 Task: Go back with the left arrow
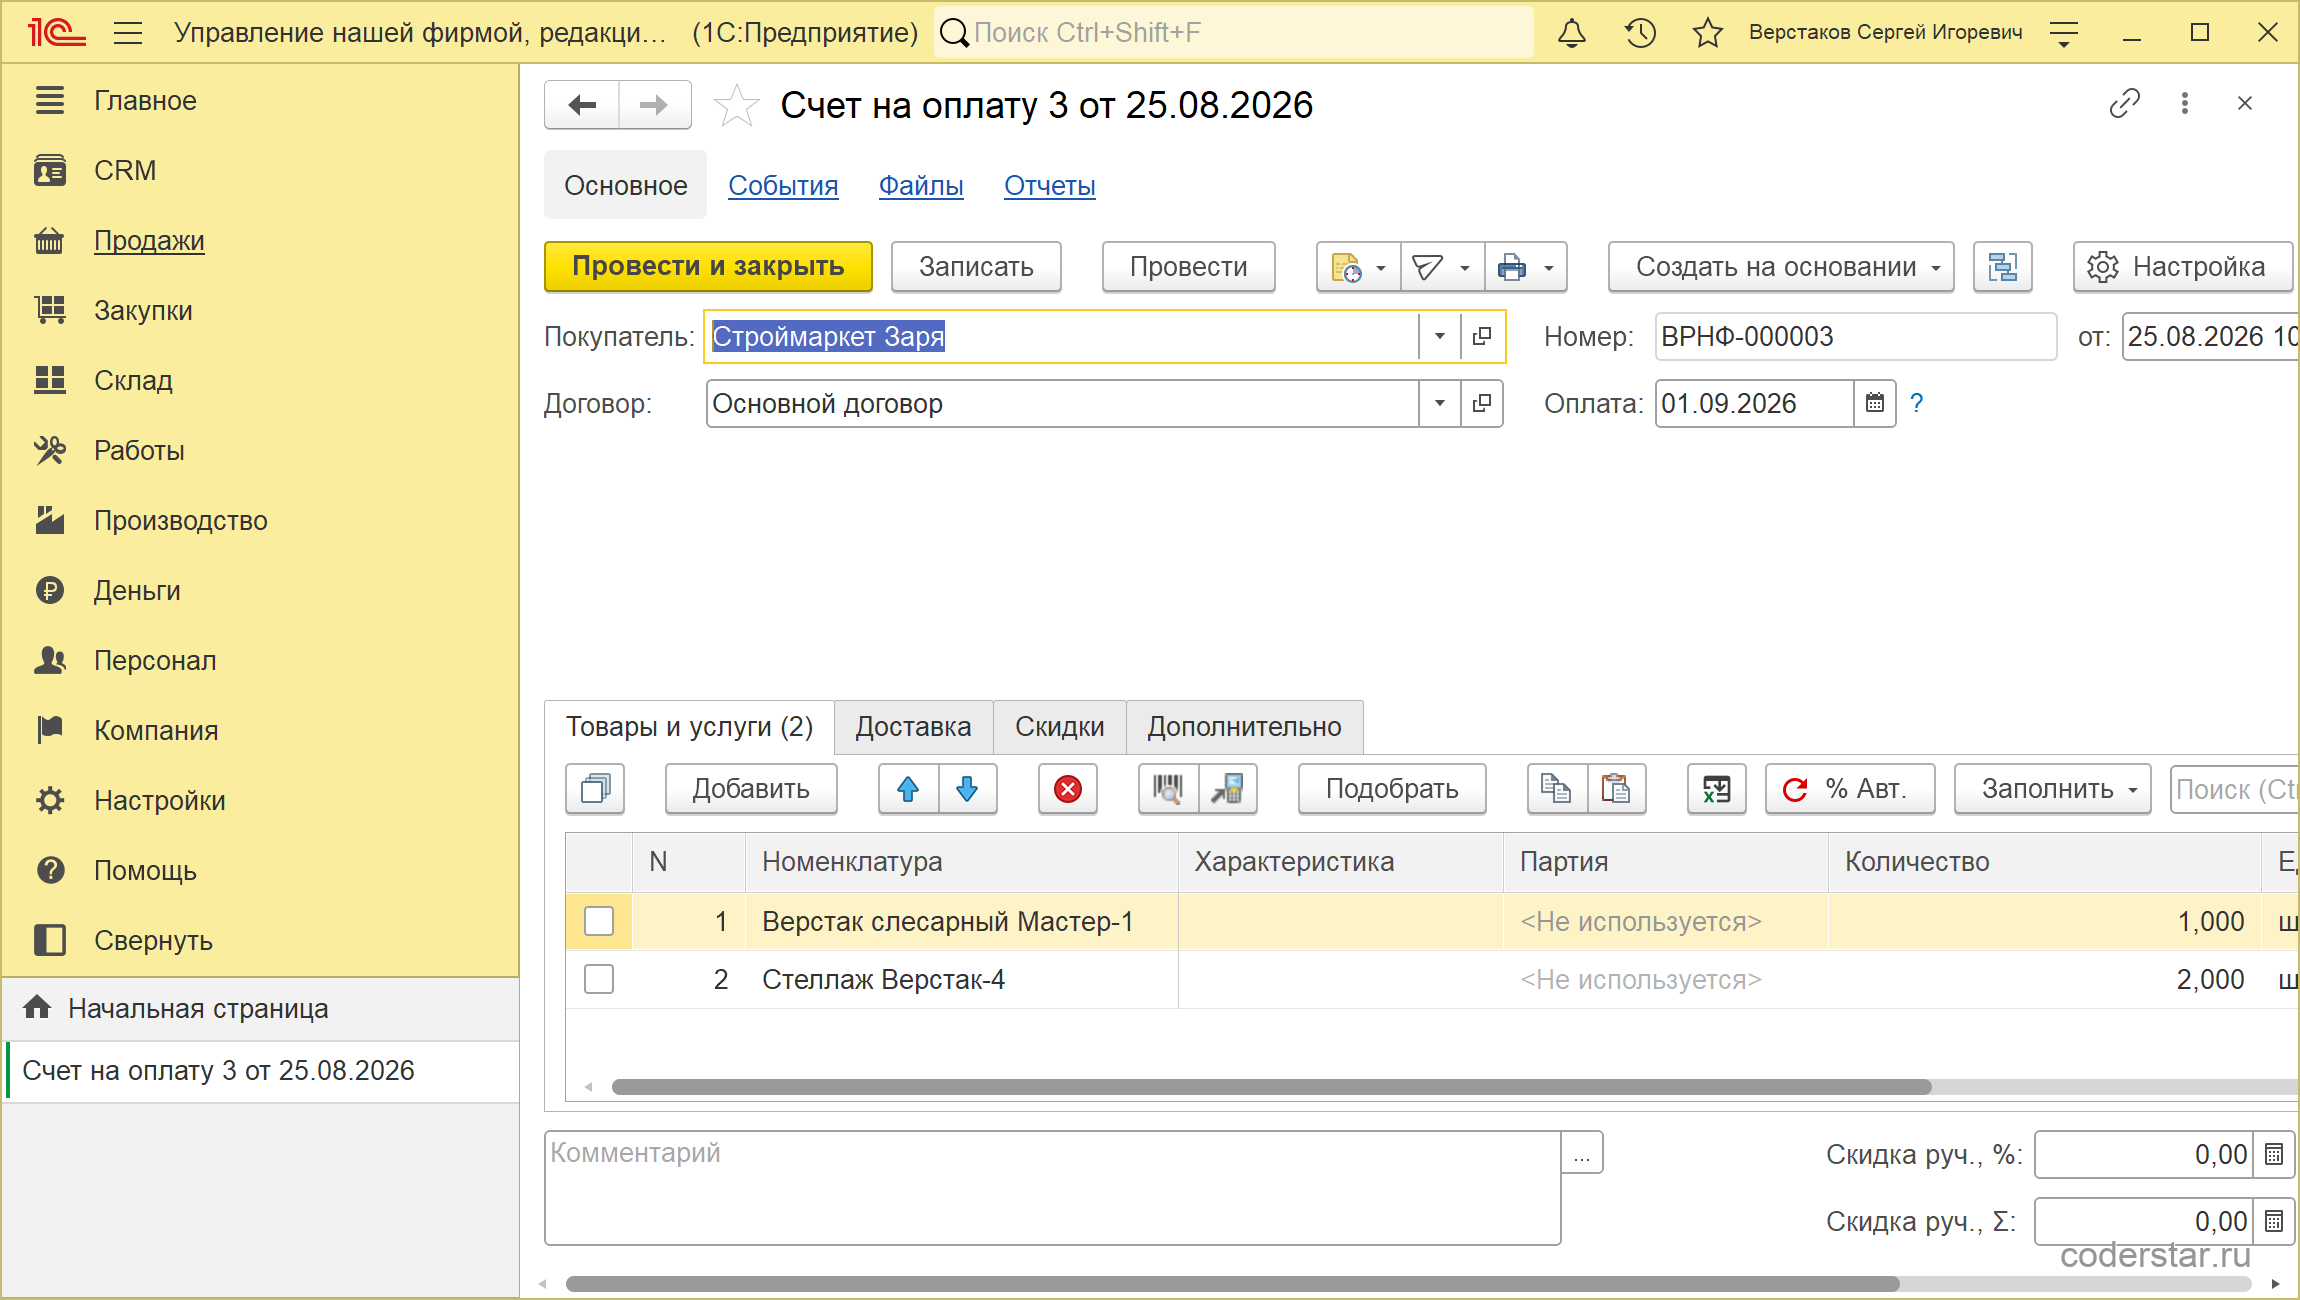click(x=582, y=105)
